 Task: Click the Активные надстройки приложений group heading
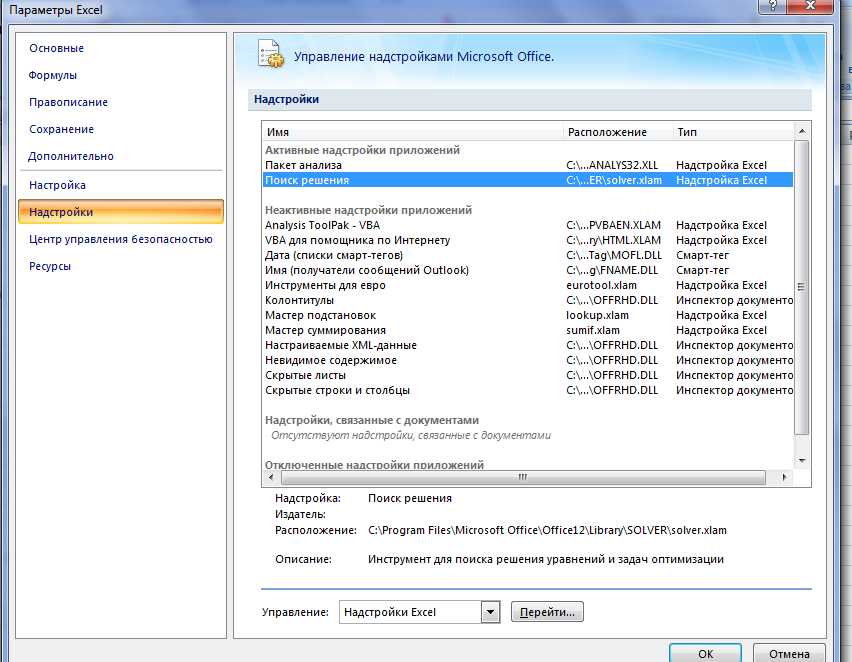tap(362, 150)
